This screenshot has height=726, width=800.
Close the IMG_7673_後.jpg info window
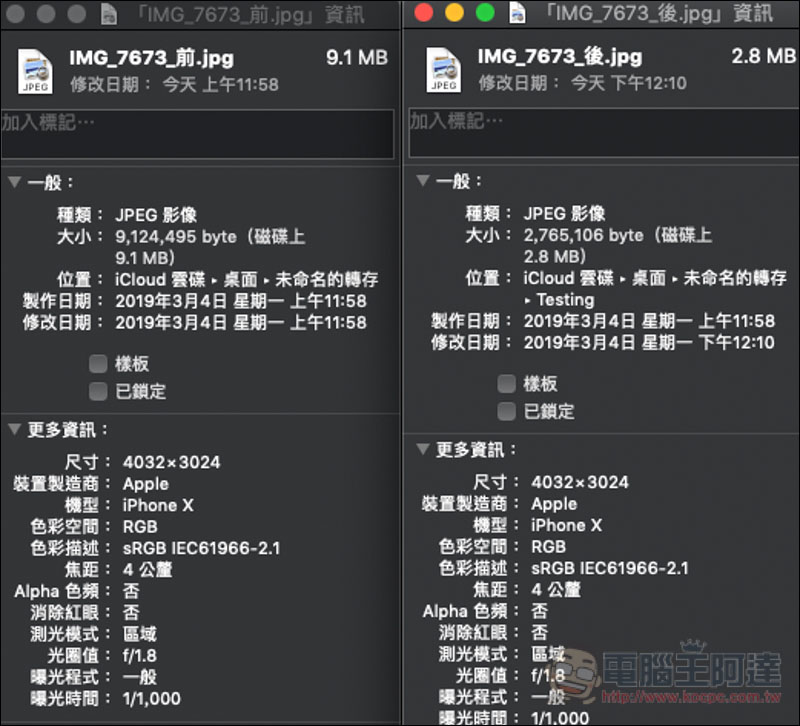click(x=423, y=12)
